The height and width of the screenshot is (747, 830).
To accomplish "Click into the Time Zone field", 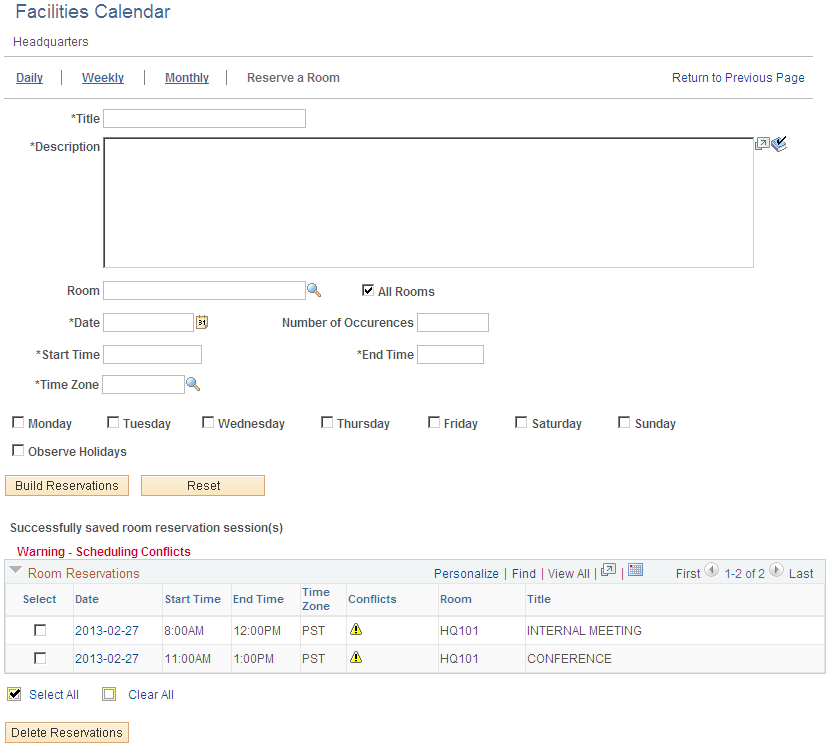I will (143, 384).
